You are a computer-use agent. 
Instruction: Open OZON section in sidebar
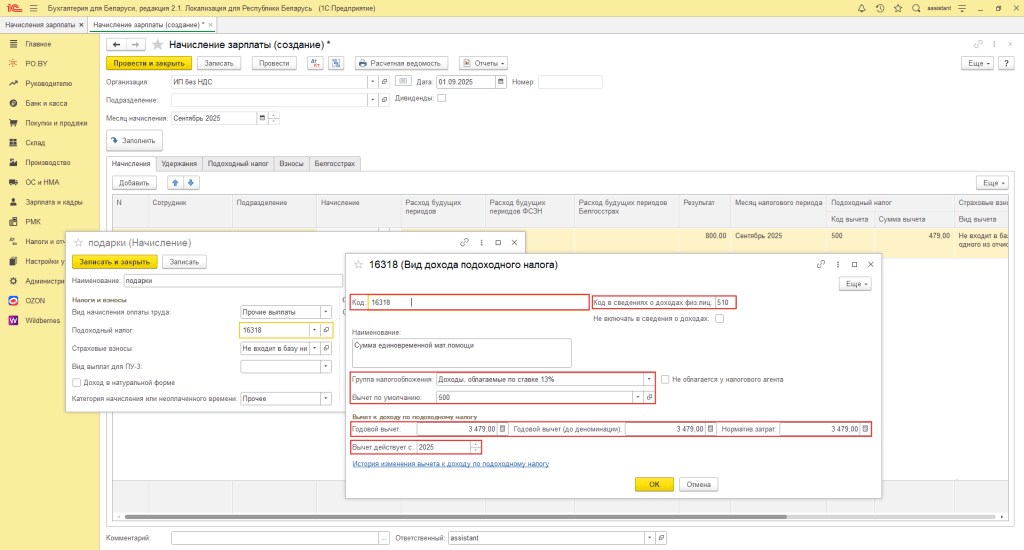click(x=35, y=300)
